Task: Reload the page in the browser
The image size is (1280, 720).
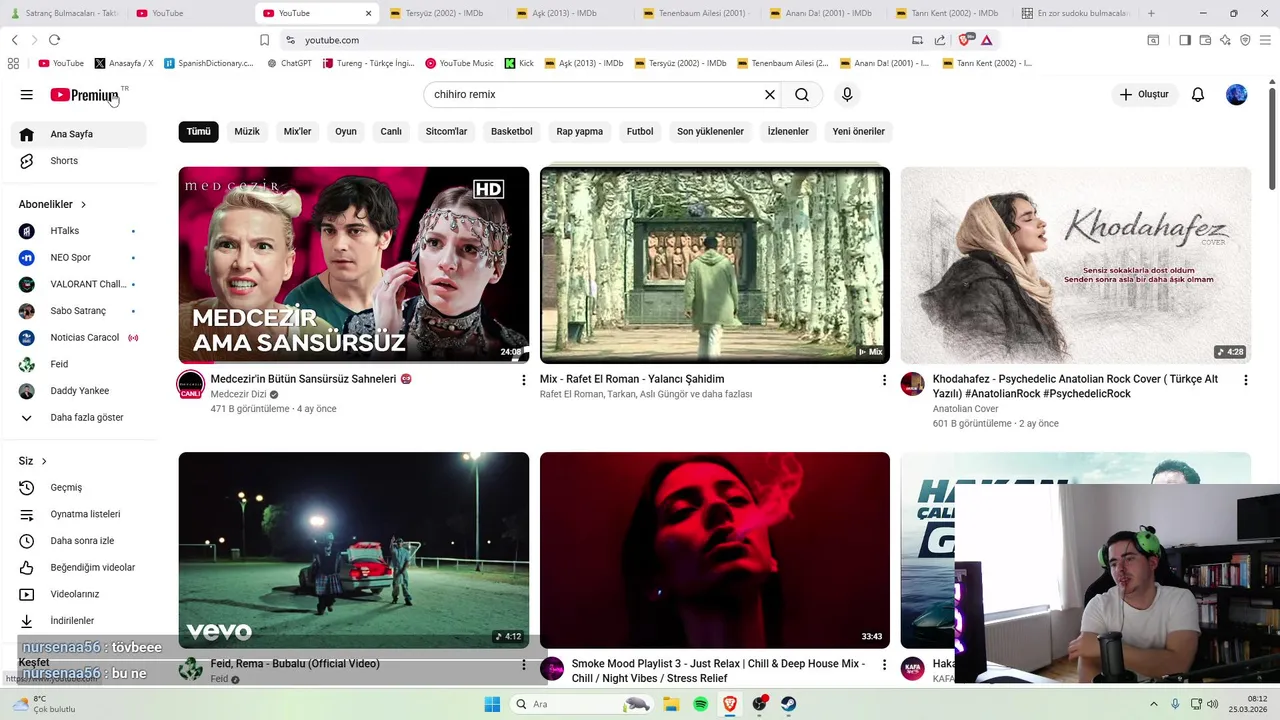Action: point(54,40)
